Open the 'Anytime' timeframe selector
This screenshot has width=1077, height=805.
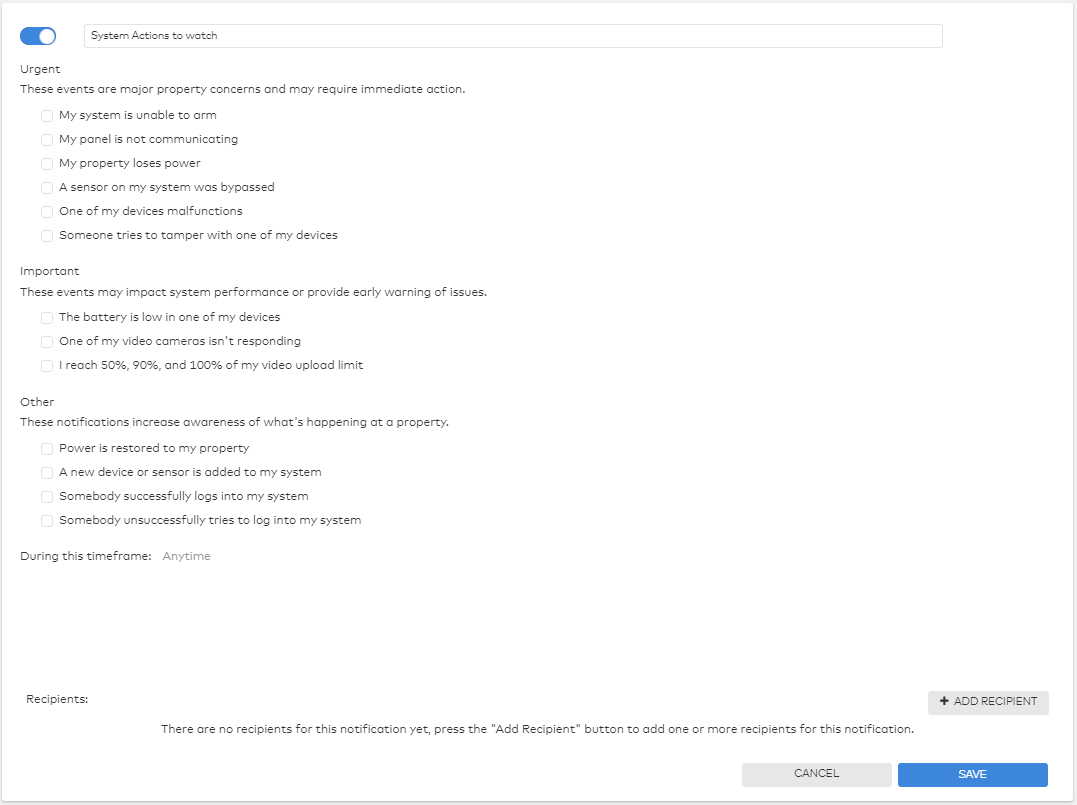(x=186, y=556)
